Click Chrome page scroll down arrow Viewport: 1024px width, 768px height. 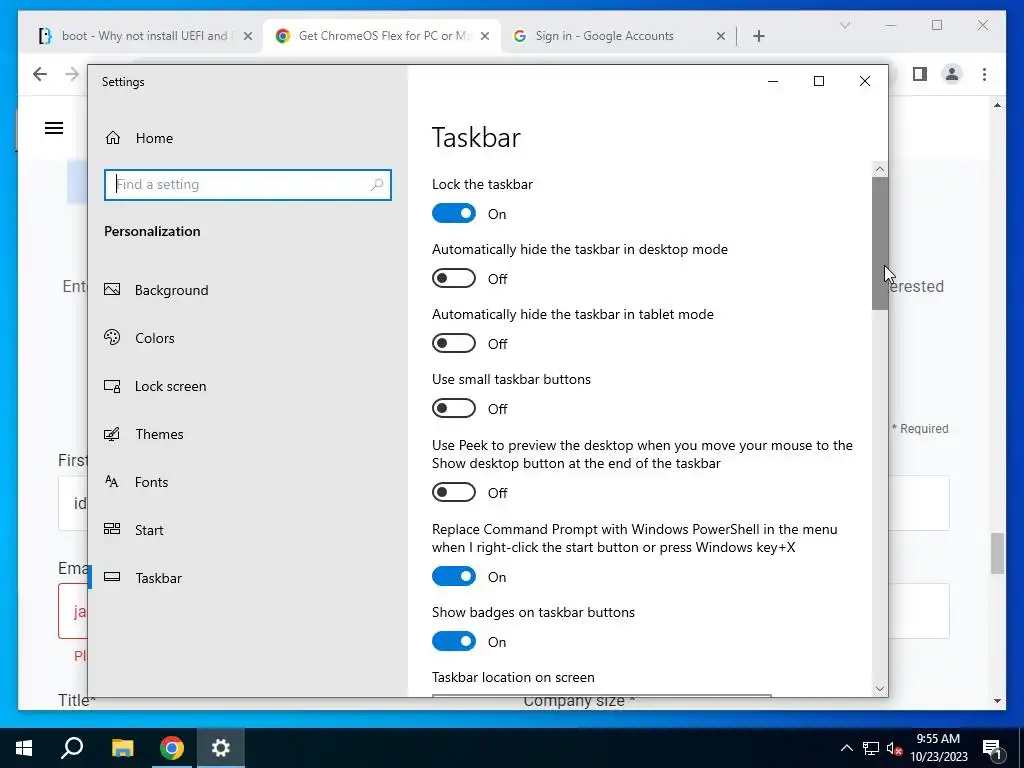pyautogui.click(x=997, y=701)
